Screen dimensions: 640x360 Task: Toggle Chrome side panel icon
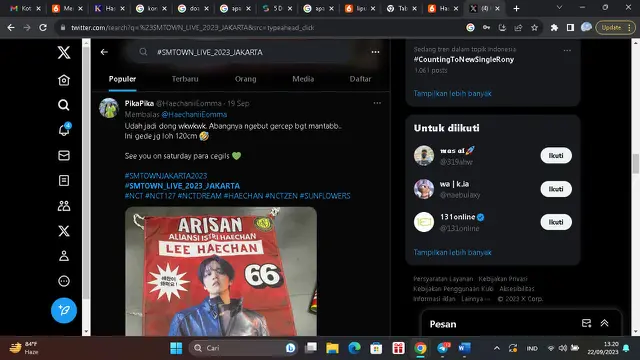(x=570, y=27)
